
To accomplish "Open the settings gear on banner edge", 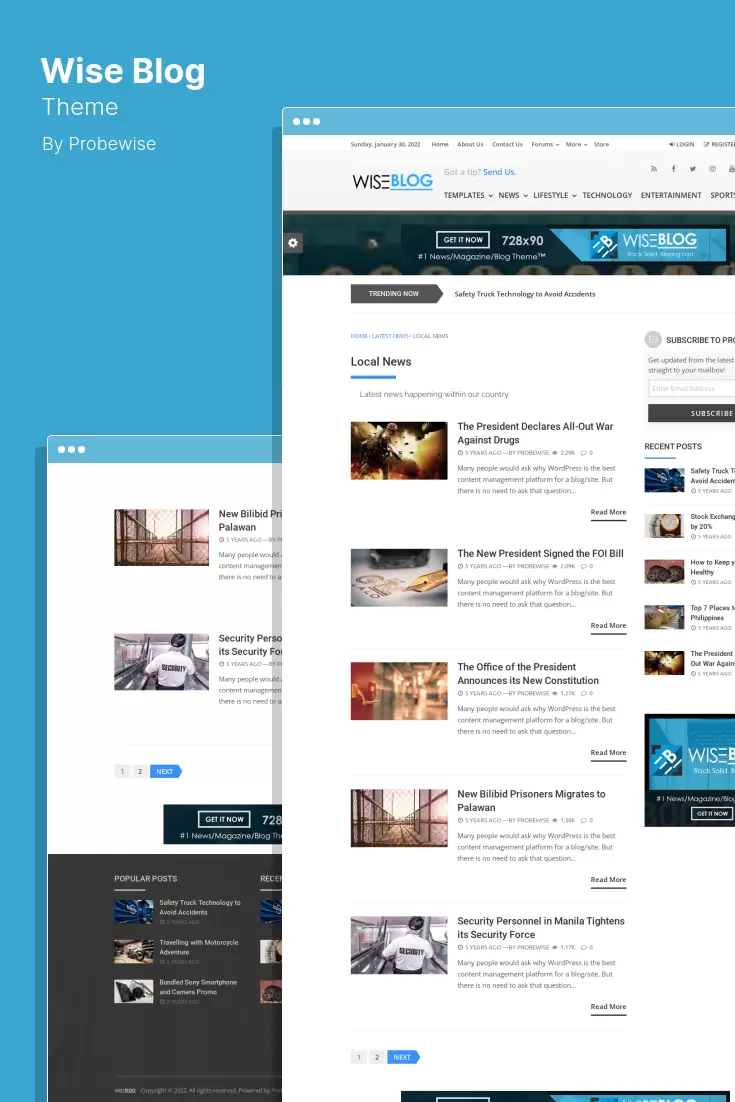I will coord(293,242).
